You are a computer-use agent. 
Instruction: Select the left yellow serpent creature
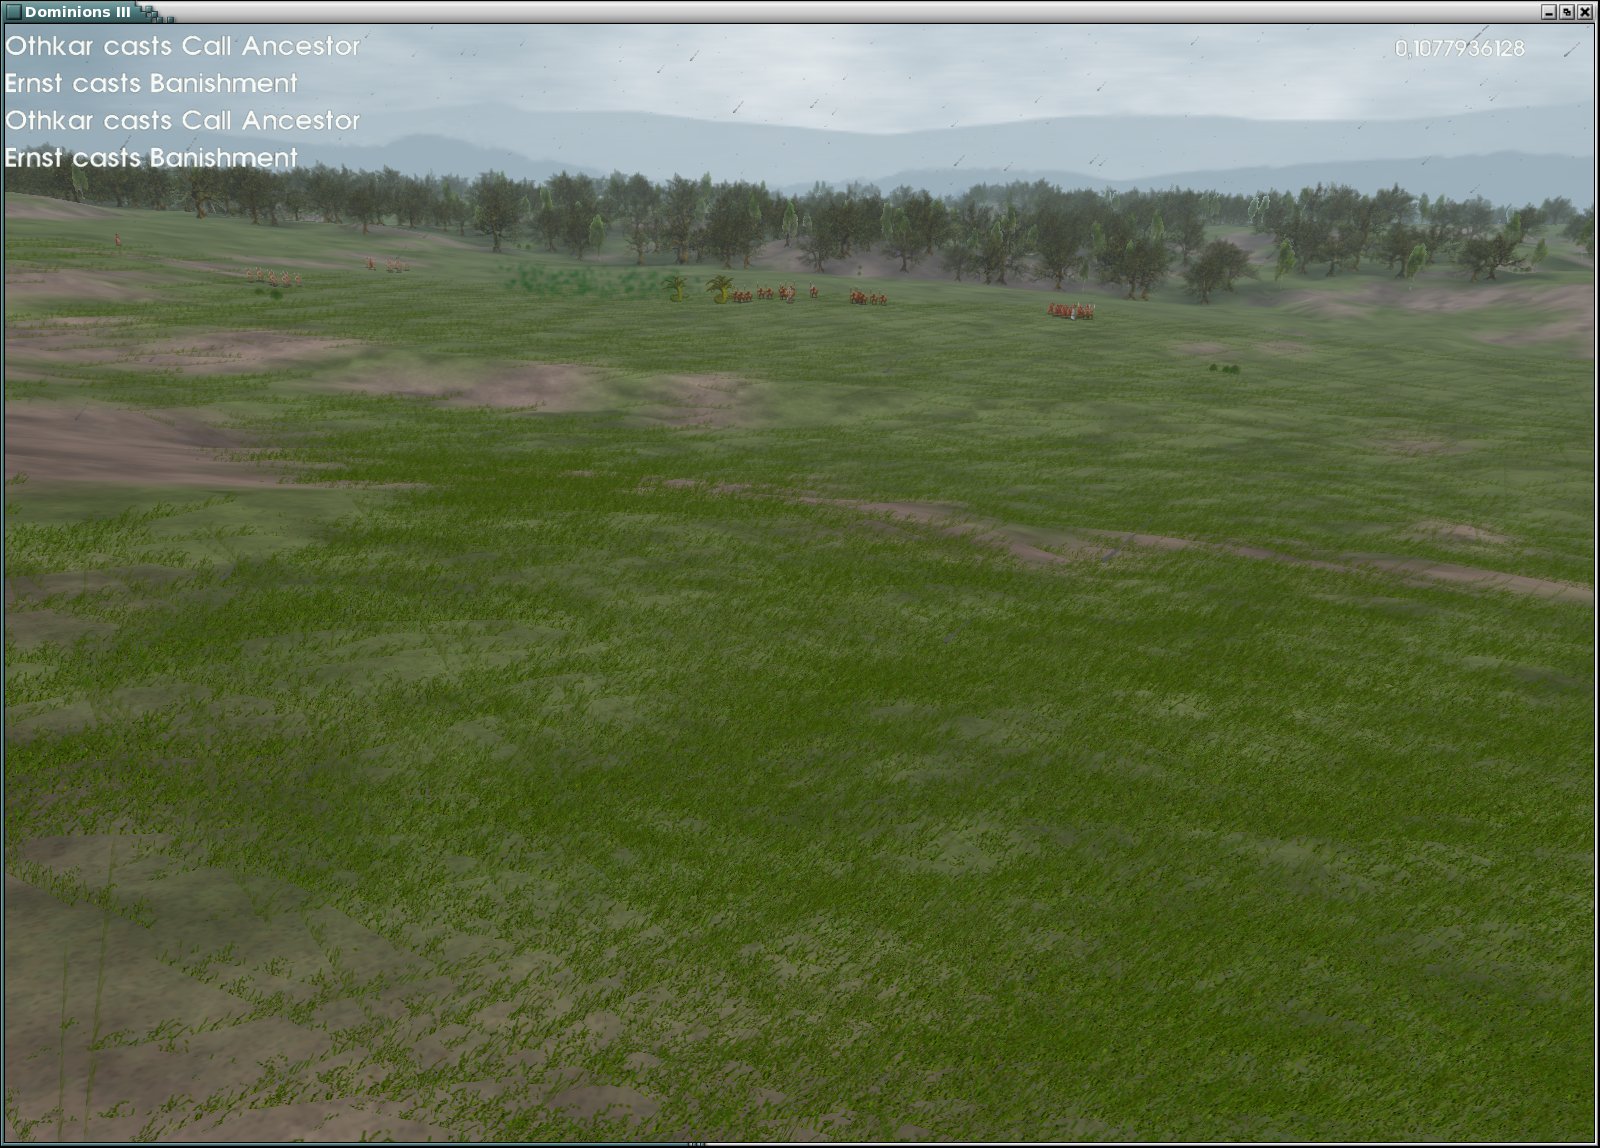[x=677, y=289]
